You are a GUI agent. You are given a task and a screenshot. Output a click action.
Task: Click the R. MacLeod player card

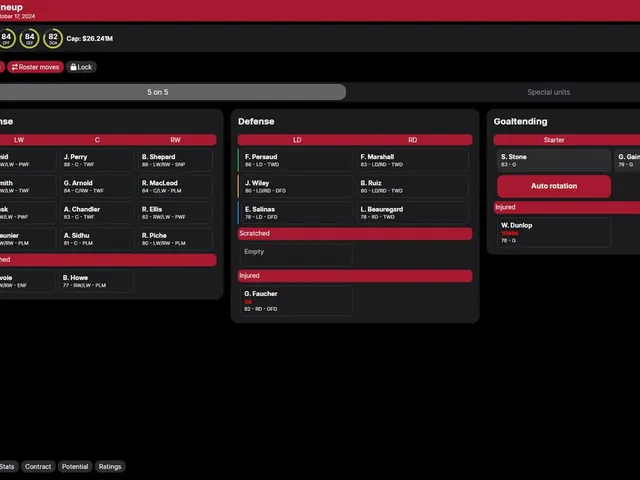click(x=176, y=187)
